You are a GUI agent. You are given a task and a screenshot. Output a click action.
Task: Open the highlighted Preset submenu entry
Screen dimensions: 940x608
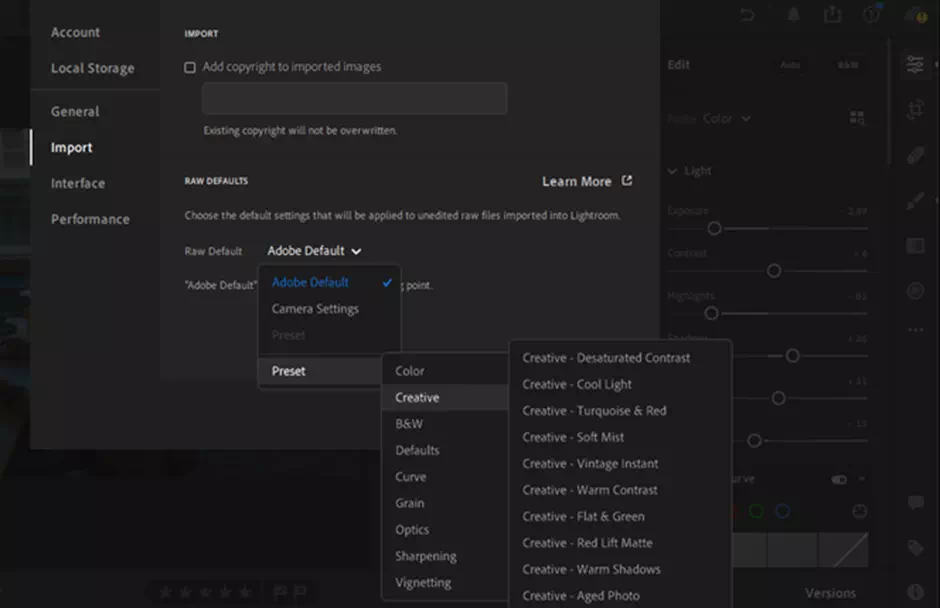(320, 371)
